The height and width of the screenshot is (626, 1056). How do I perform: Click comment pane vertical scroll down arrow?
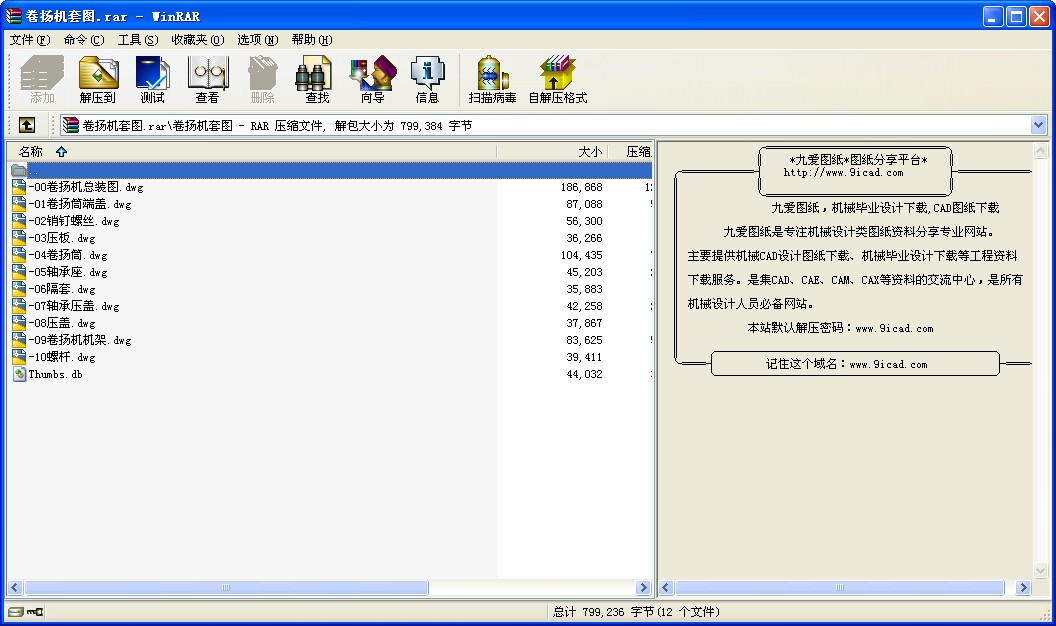[1041, 571]
